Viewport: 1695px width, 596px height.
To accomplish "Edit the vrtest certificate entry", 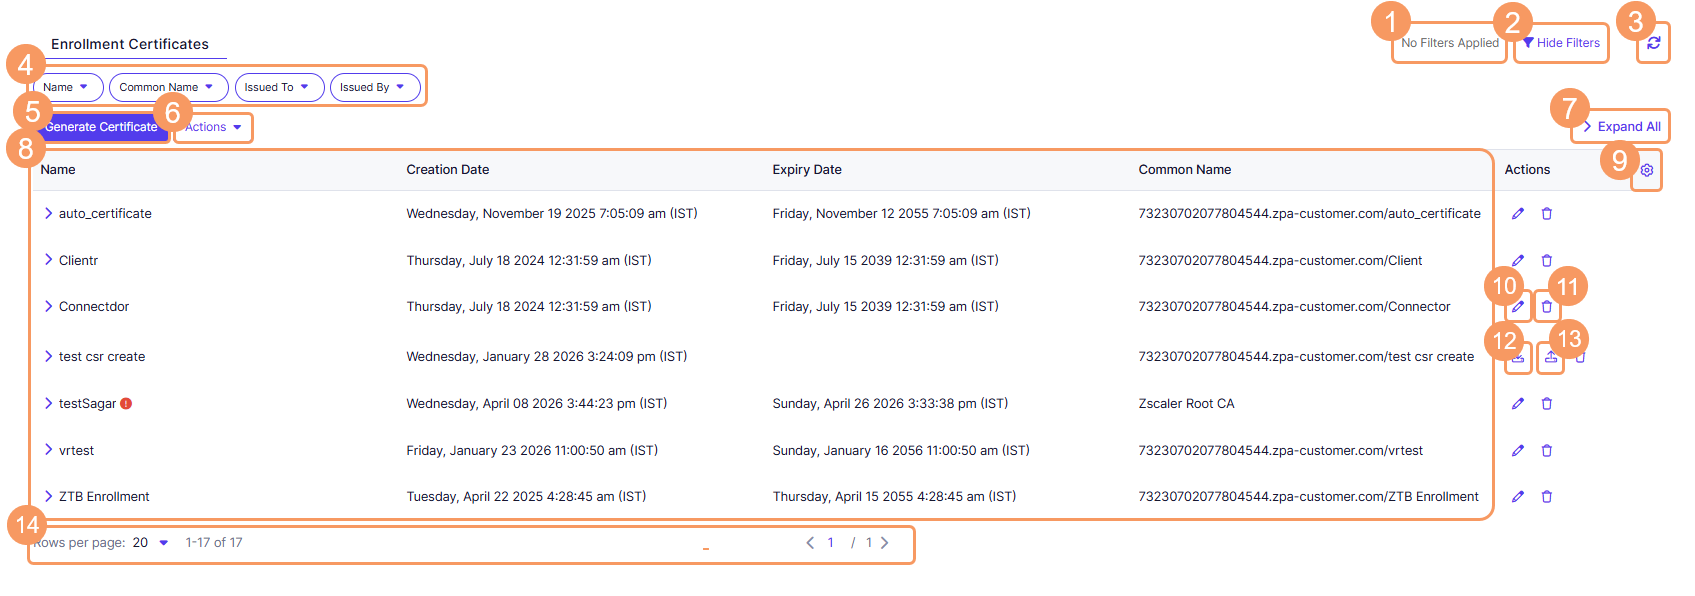I will (1518, 451).
